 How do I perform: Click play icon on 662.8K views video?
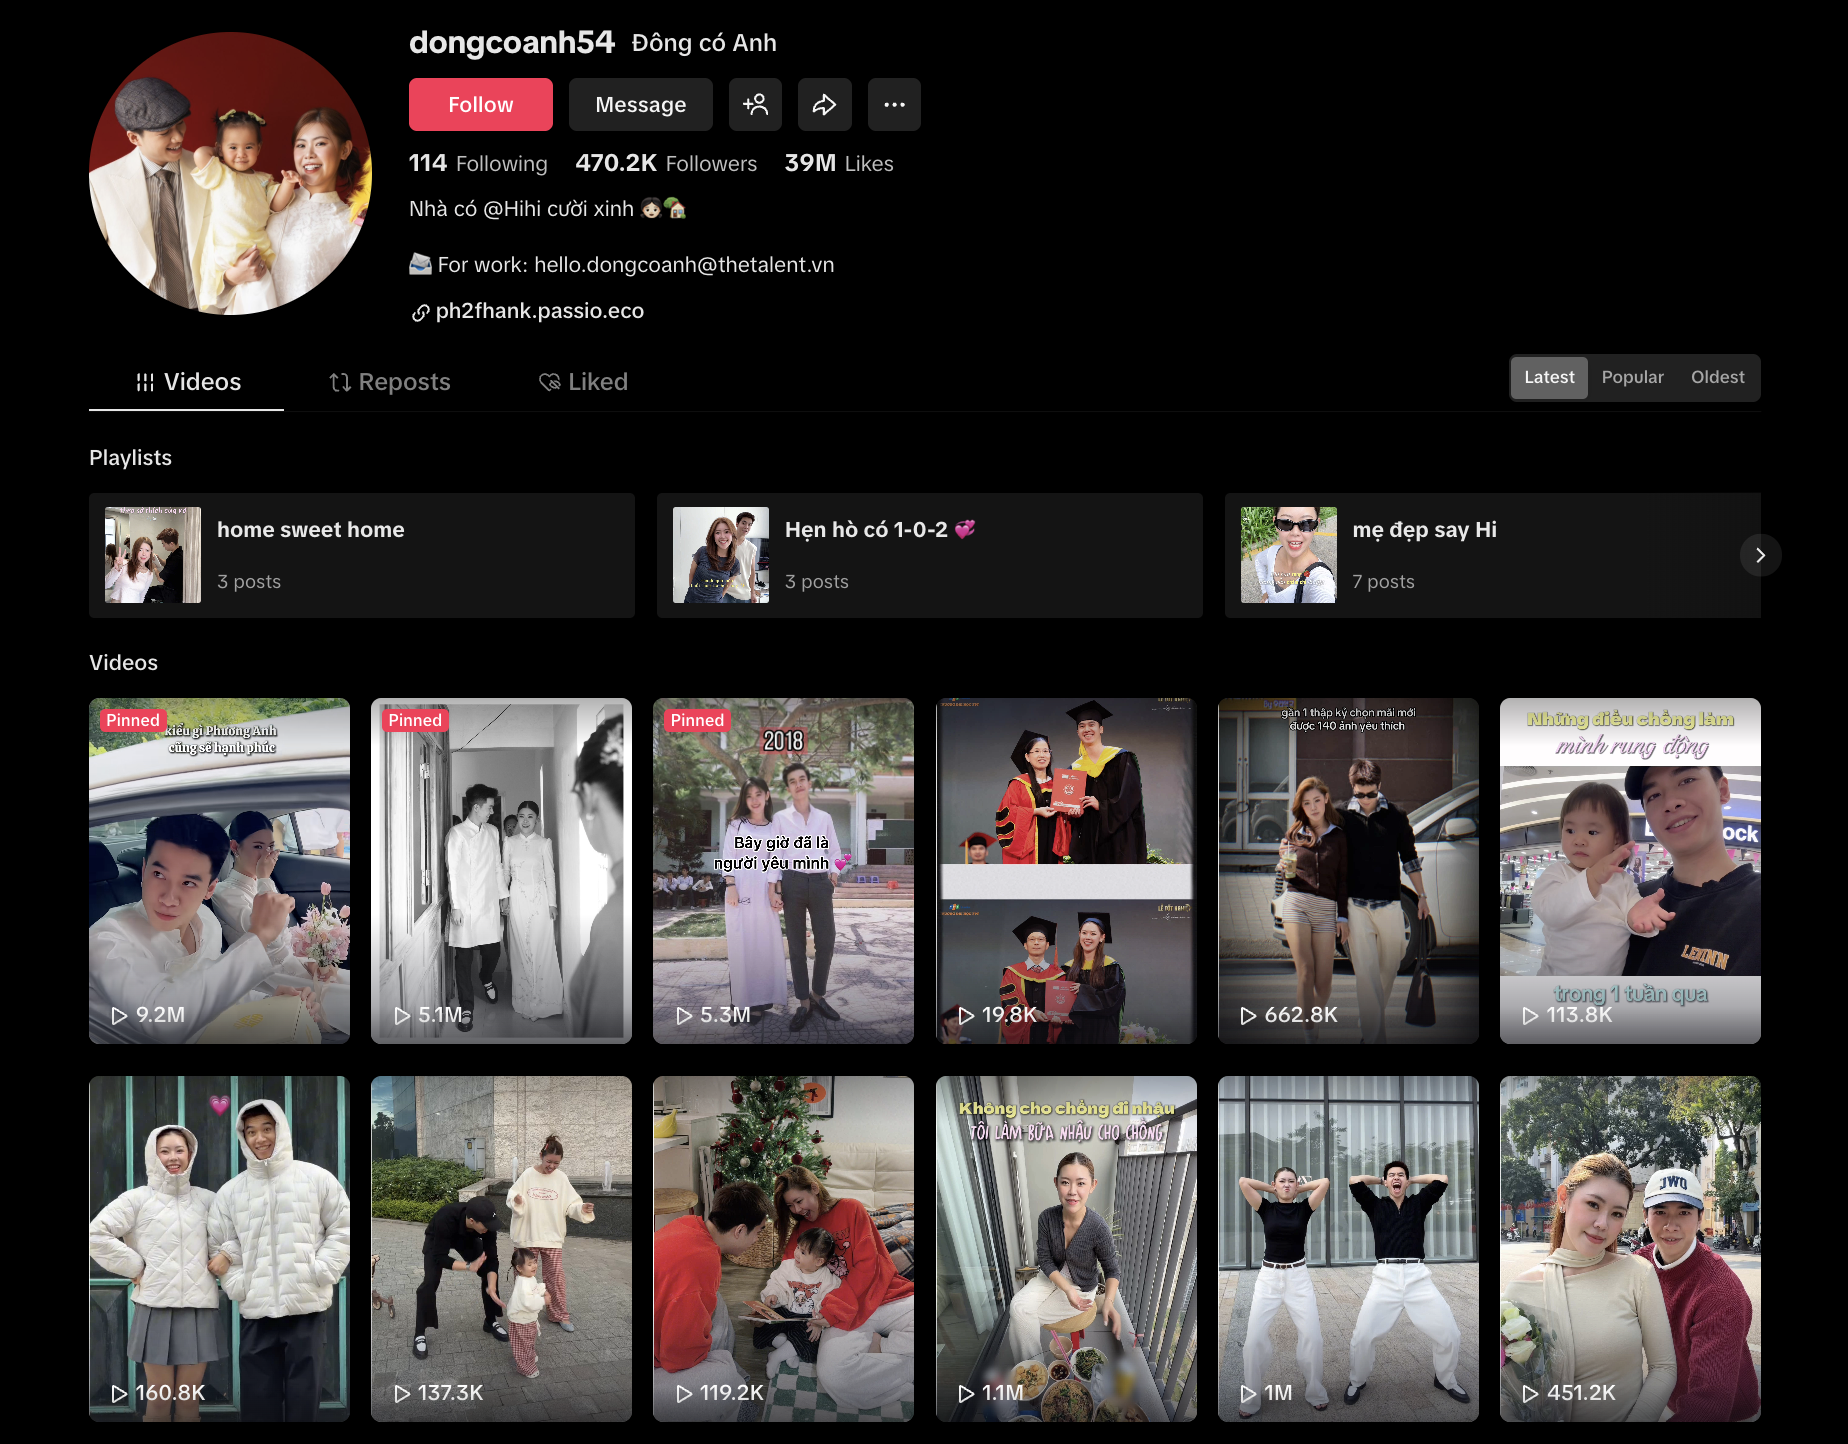(x=1248, y=1015)
